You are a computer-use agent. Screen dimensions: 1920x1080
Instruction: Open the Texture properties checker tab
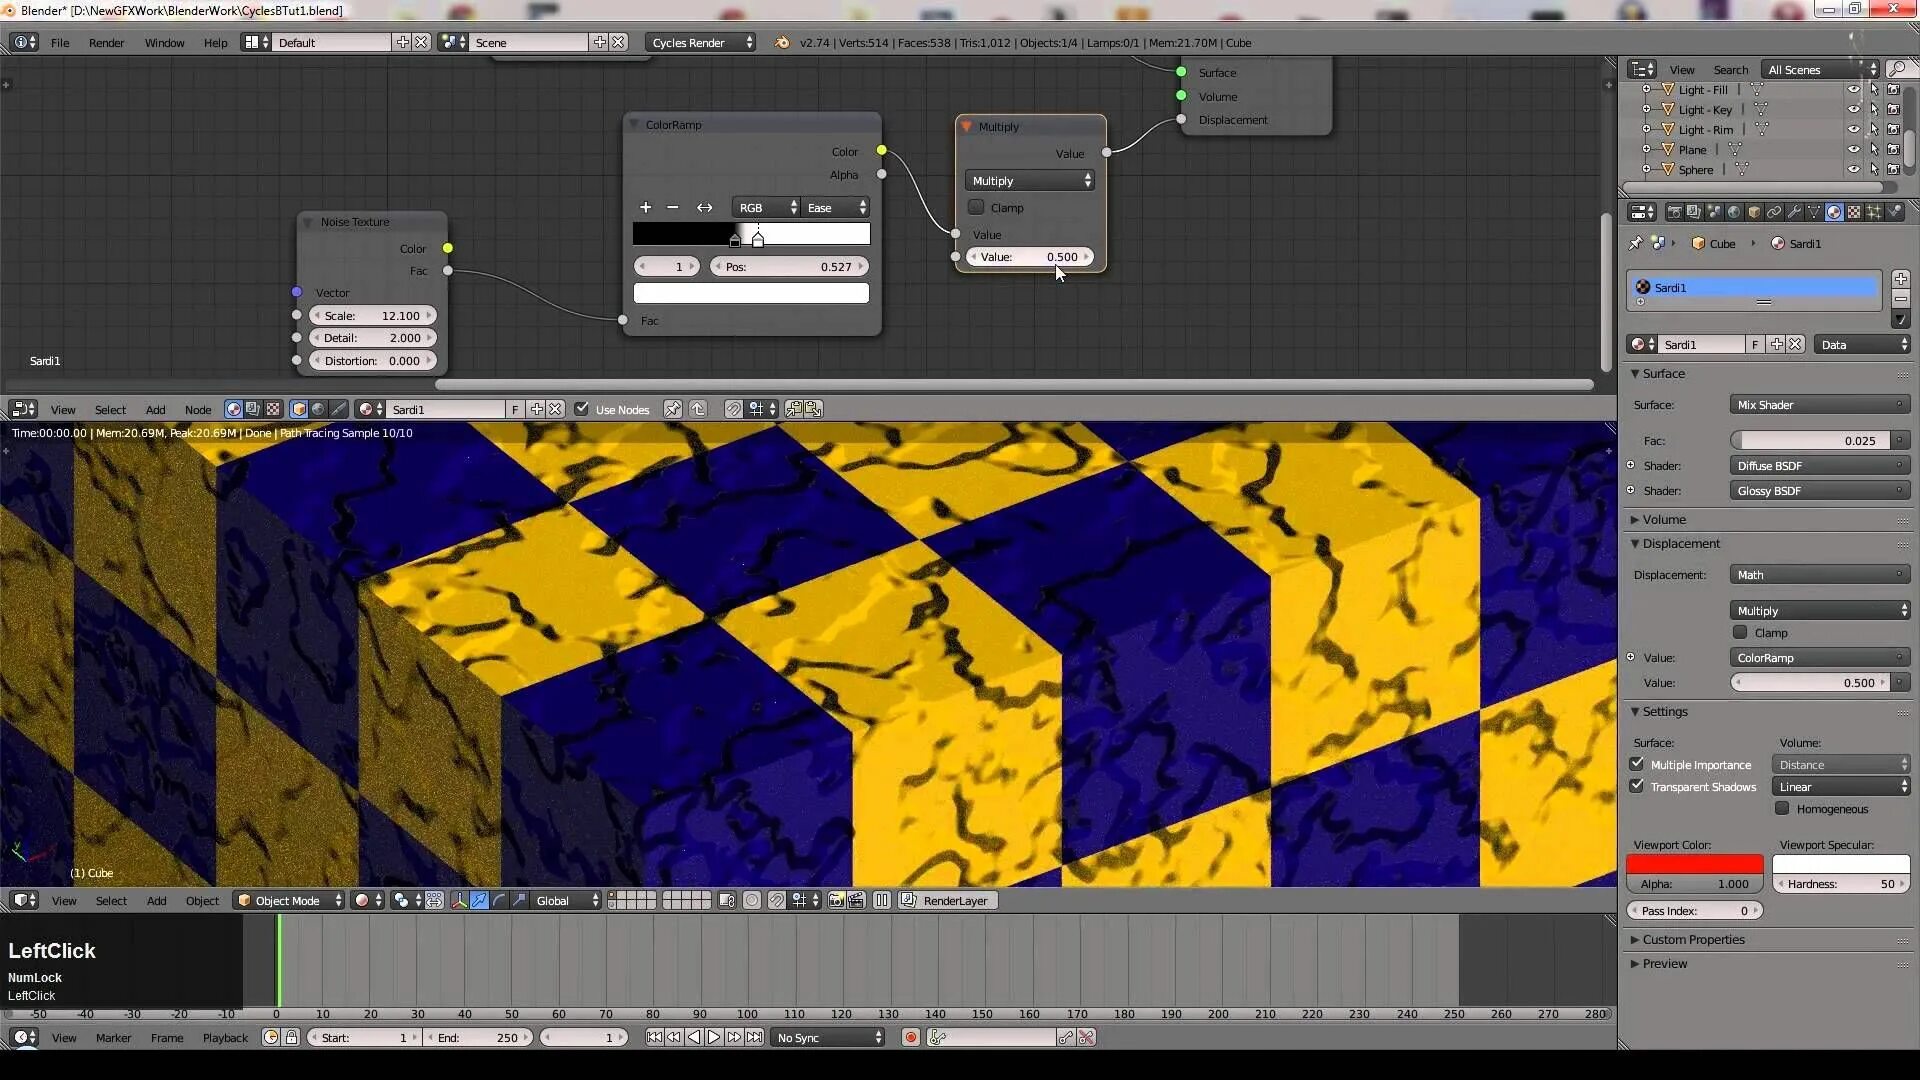1854,212
